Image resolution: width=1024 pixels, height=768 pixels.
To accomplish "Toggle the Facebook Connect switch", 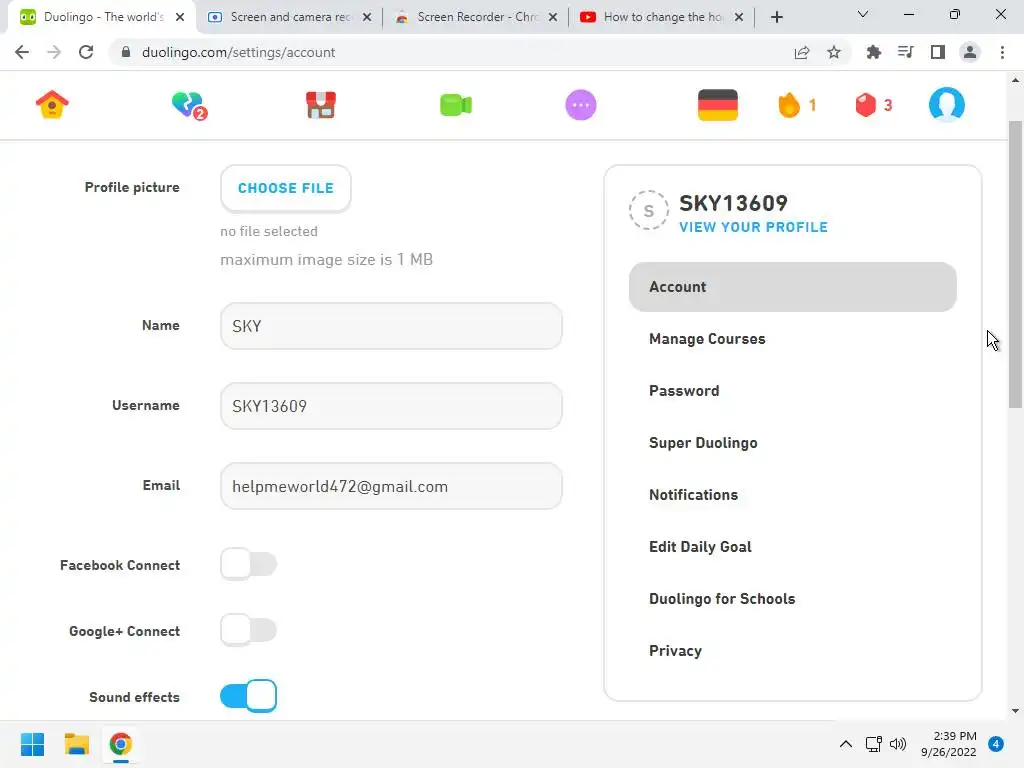I will (248, 564).
